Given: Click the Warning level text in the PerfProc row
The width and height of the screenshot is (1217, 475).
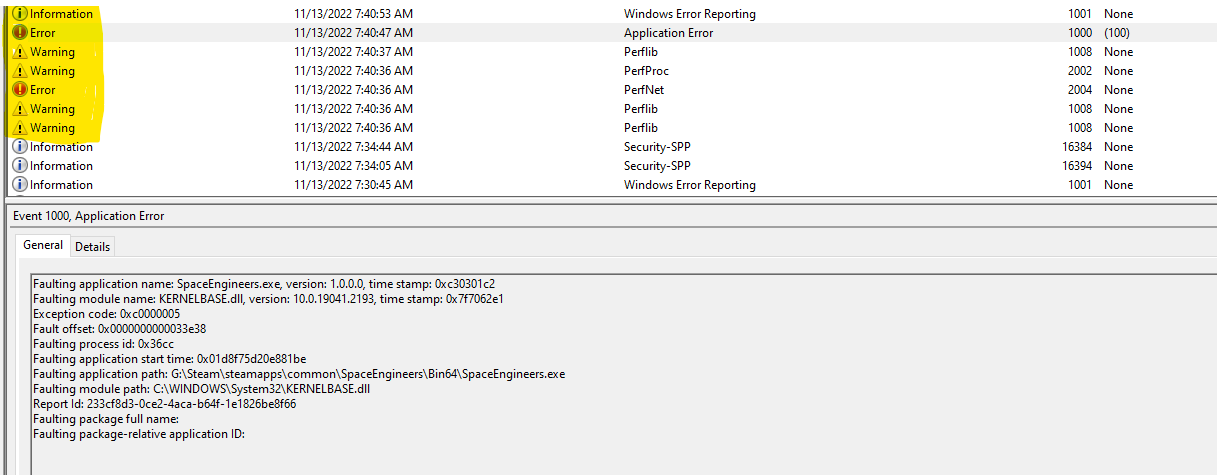Looking at the screenshot, I should coord(52,71).
